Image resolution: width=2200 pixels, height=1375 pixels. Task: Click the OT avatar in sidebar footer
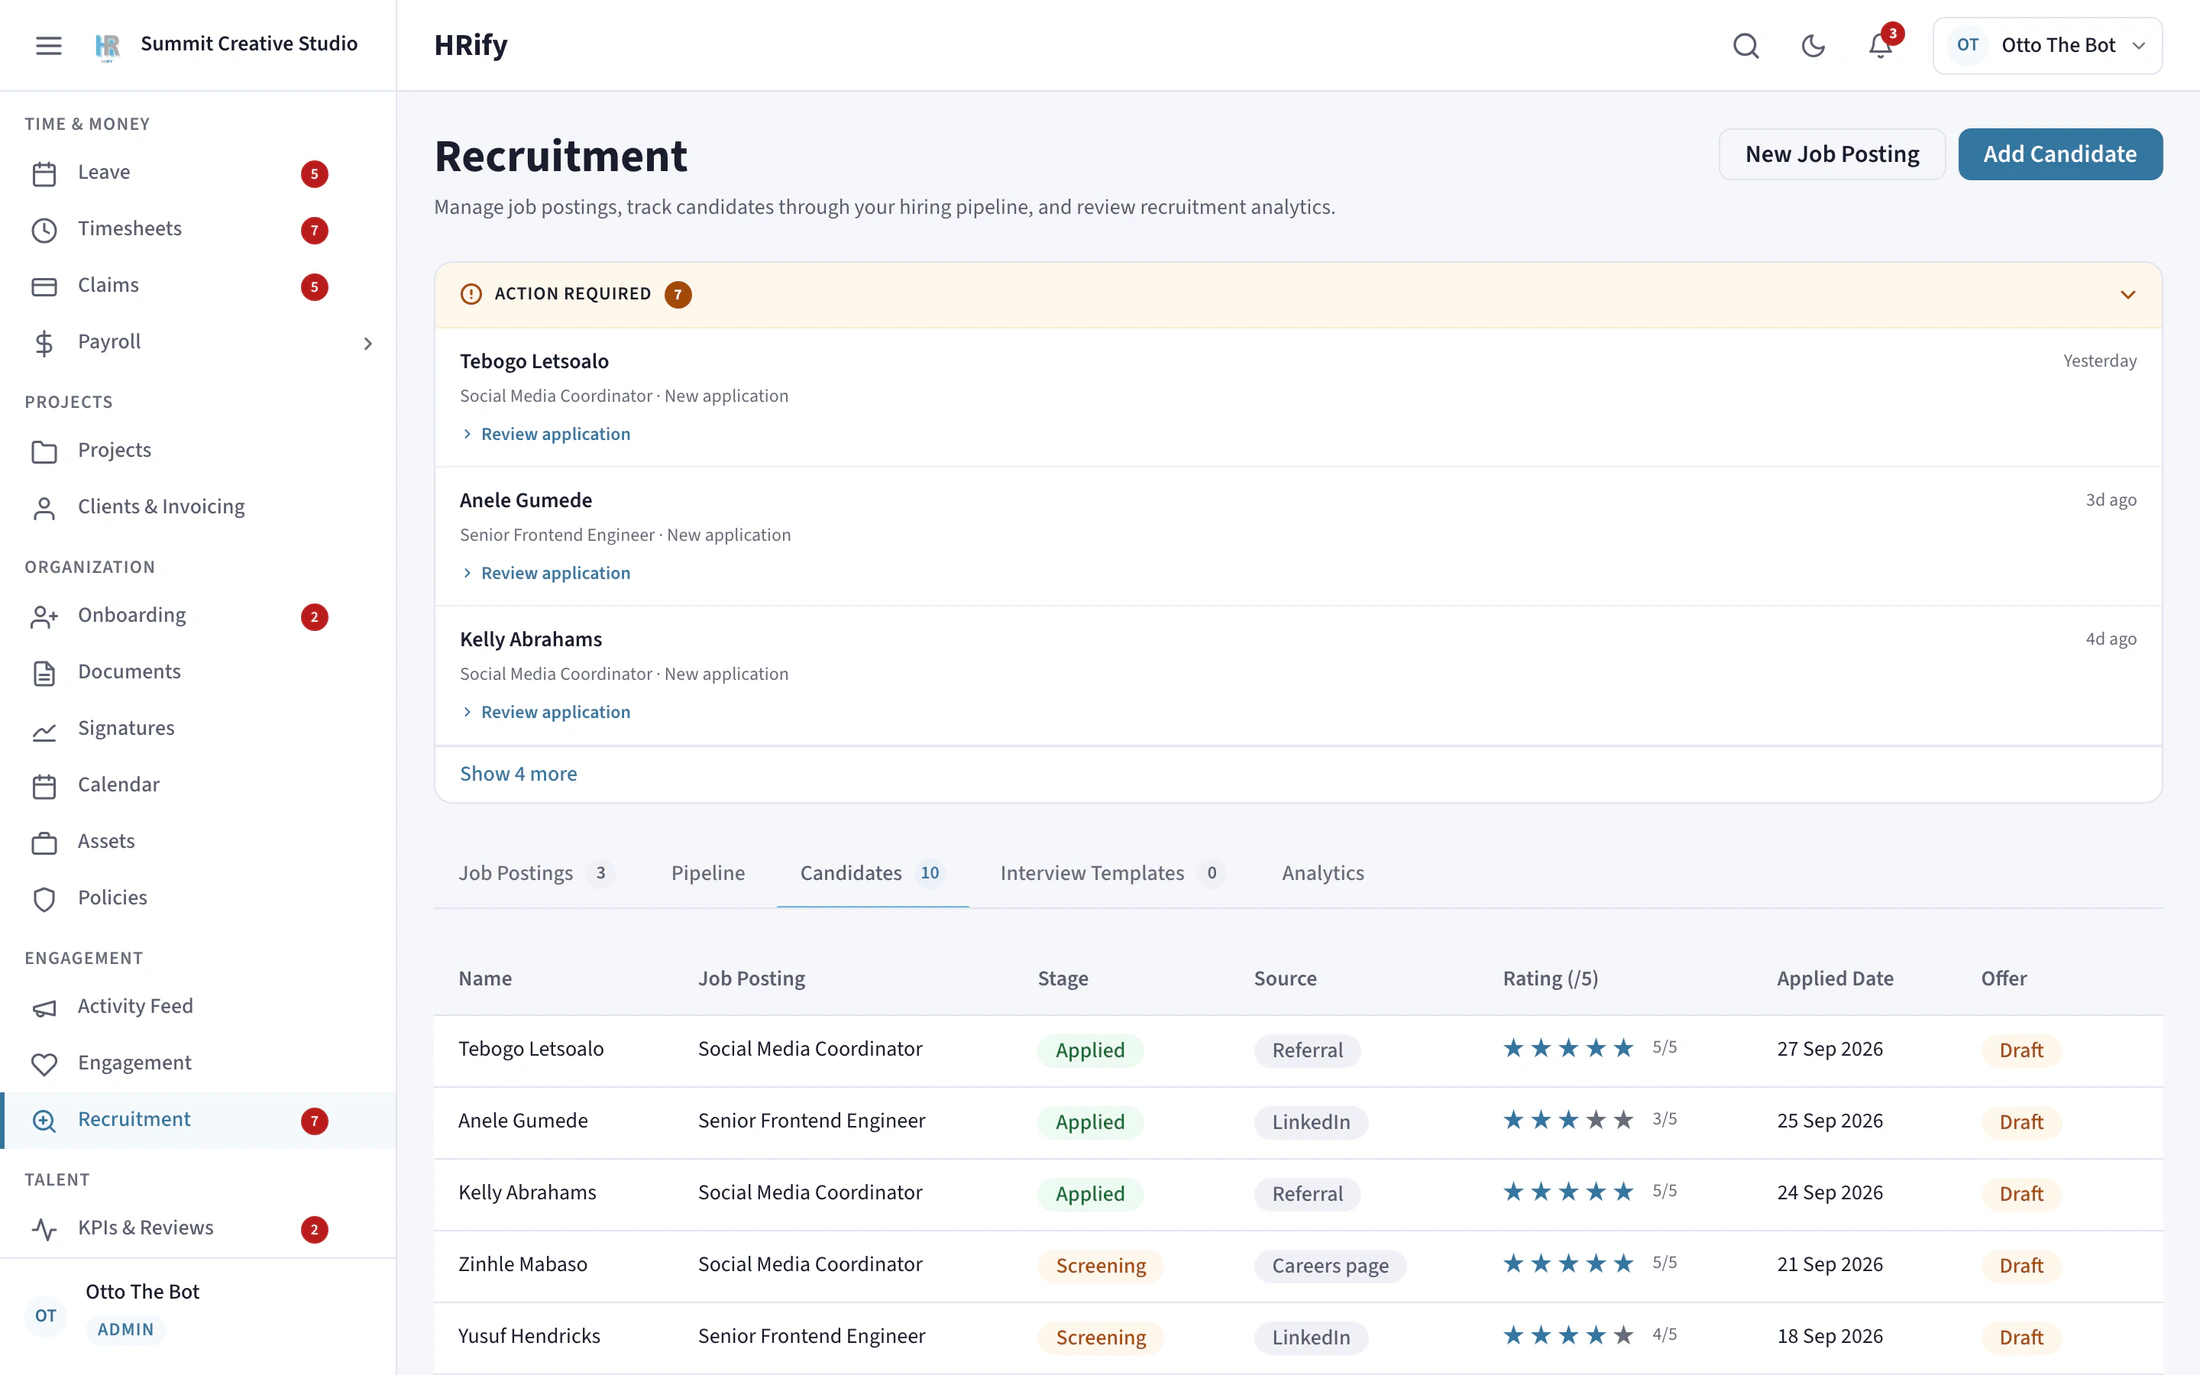coord(46,1315)
